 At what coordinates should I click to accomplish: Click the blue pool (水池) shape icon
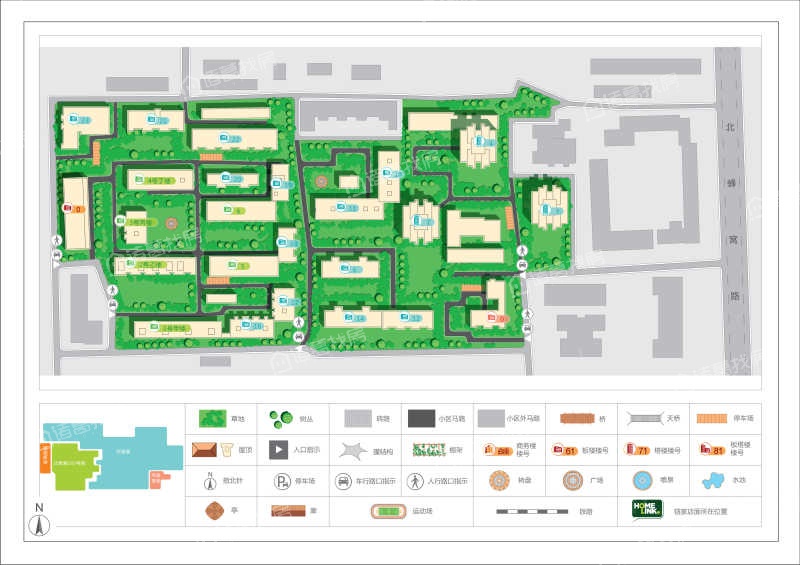click(x=713, y=481)
